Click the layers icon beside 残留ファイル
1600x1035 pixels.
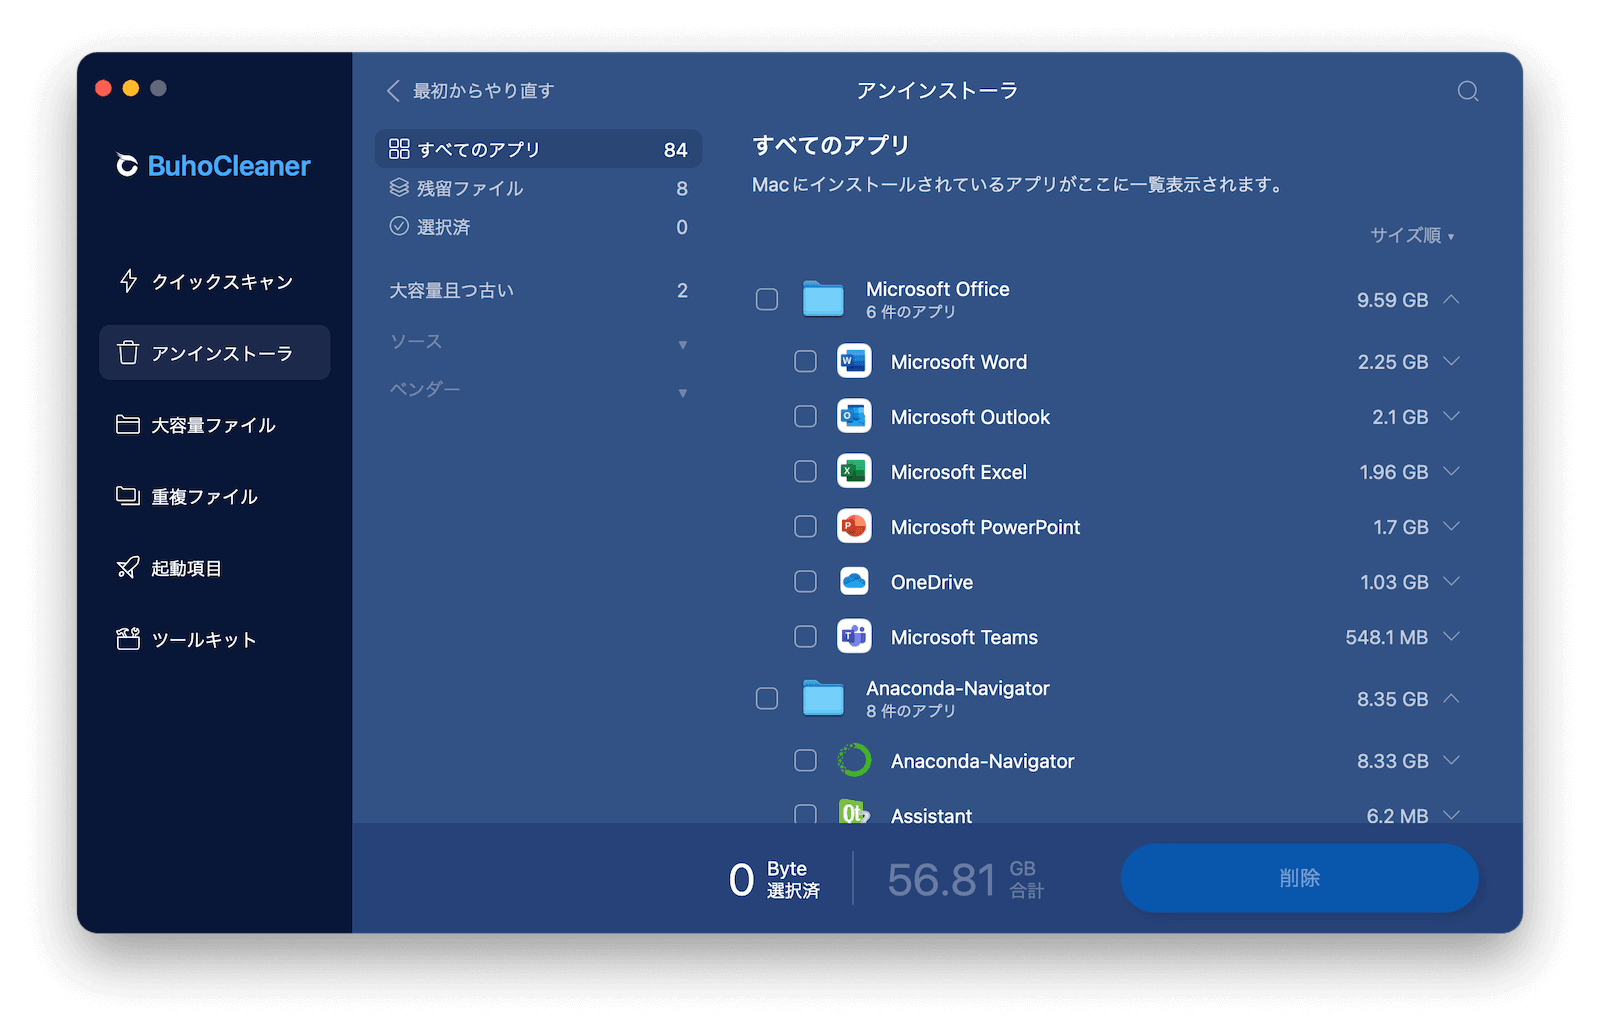coord(399,188)
